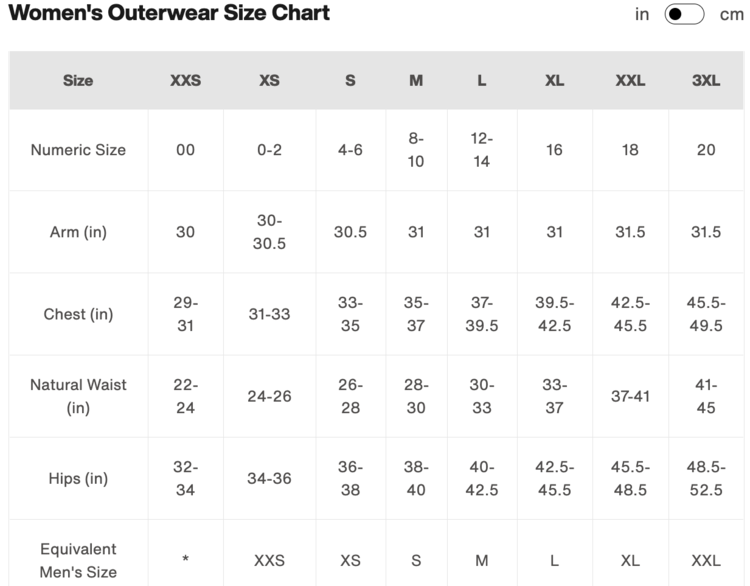
Task: Select the 48.5-52.5 hips value cell
Action: point(706,478)
